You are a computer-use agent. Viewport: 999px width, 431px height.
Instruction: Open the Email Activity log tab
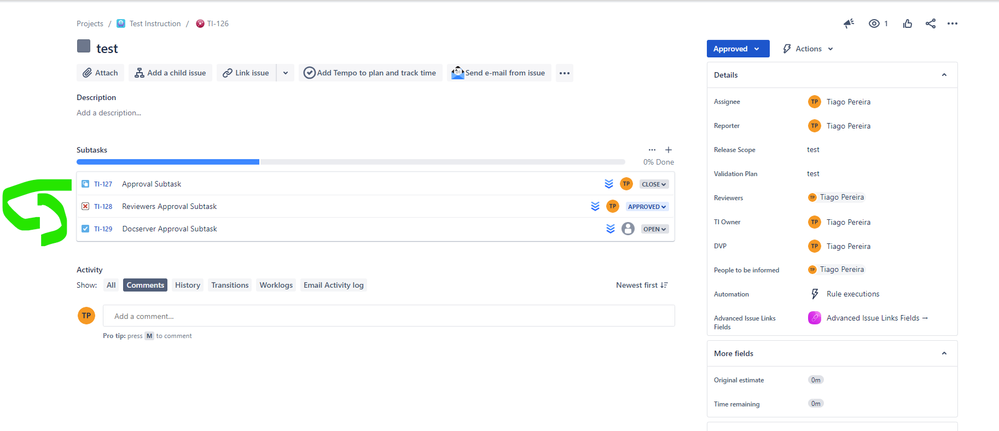(333, 285)
